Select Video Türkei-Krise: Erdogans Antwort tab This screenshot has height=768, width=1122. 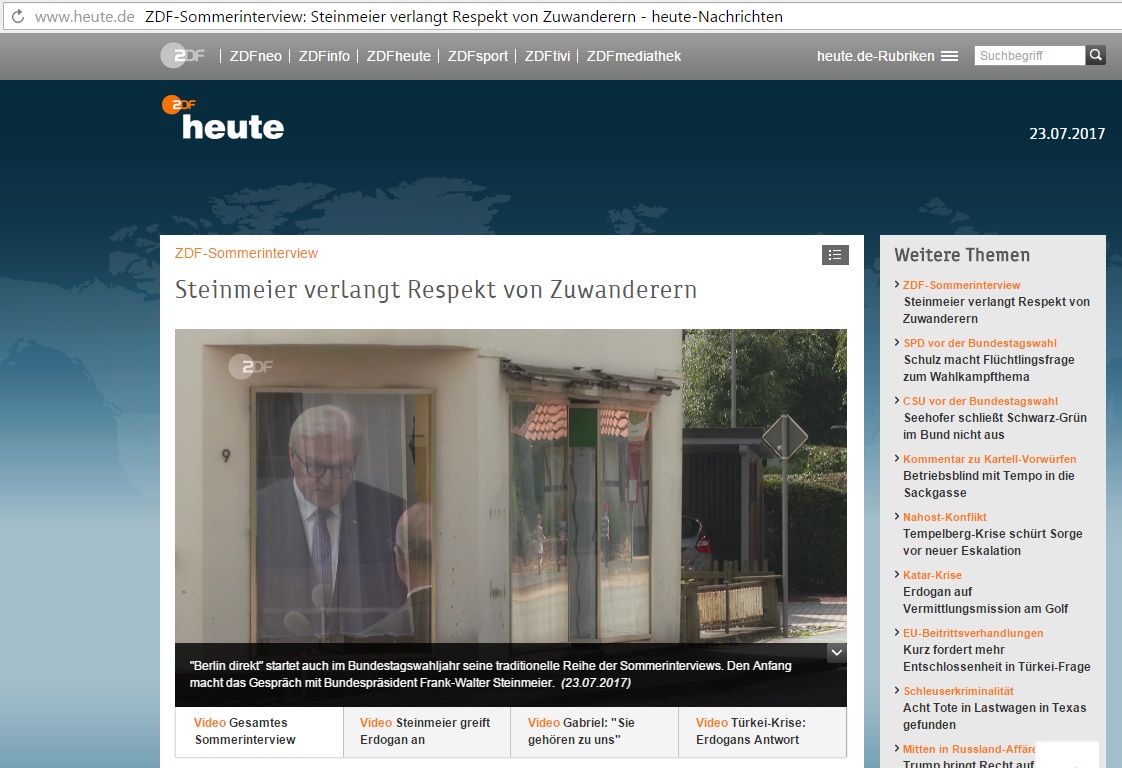tap(762, 731)
